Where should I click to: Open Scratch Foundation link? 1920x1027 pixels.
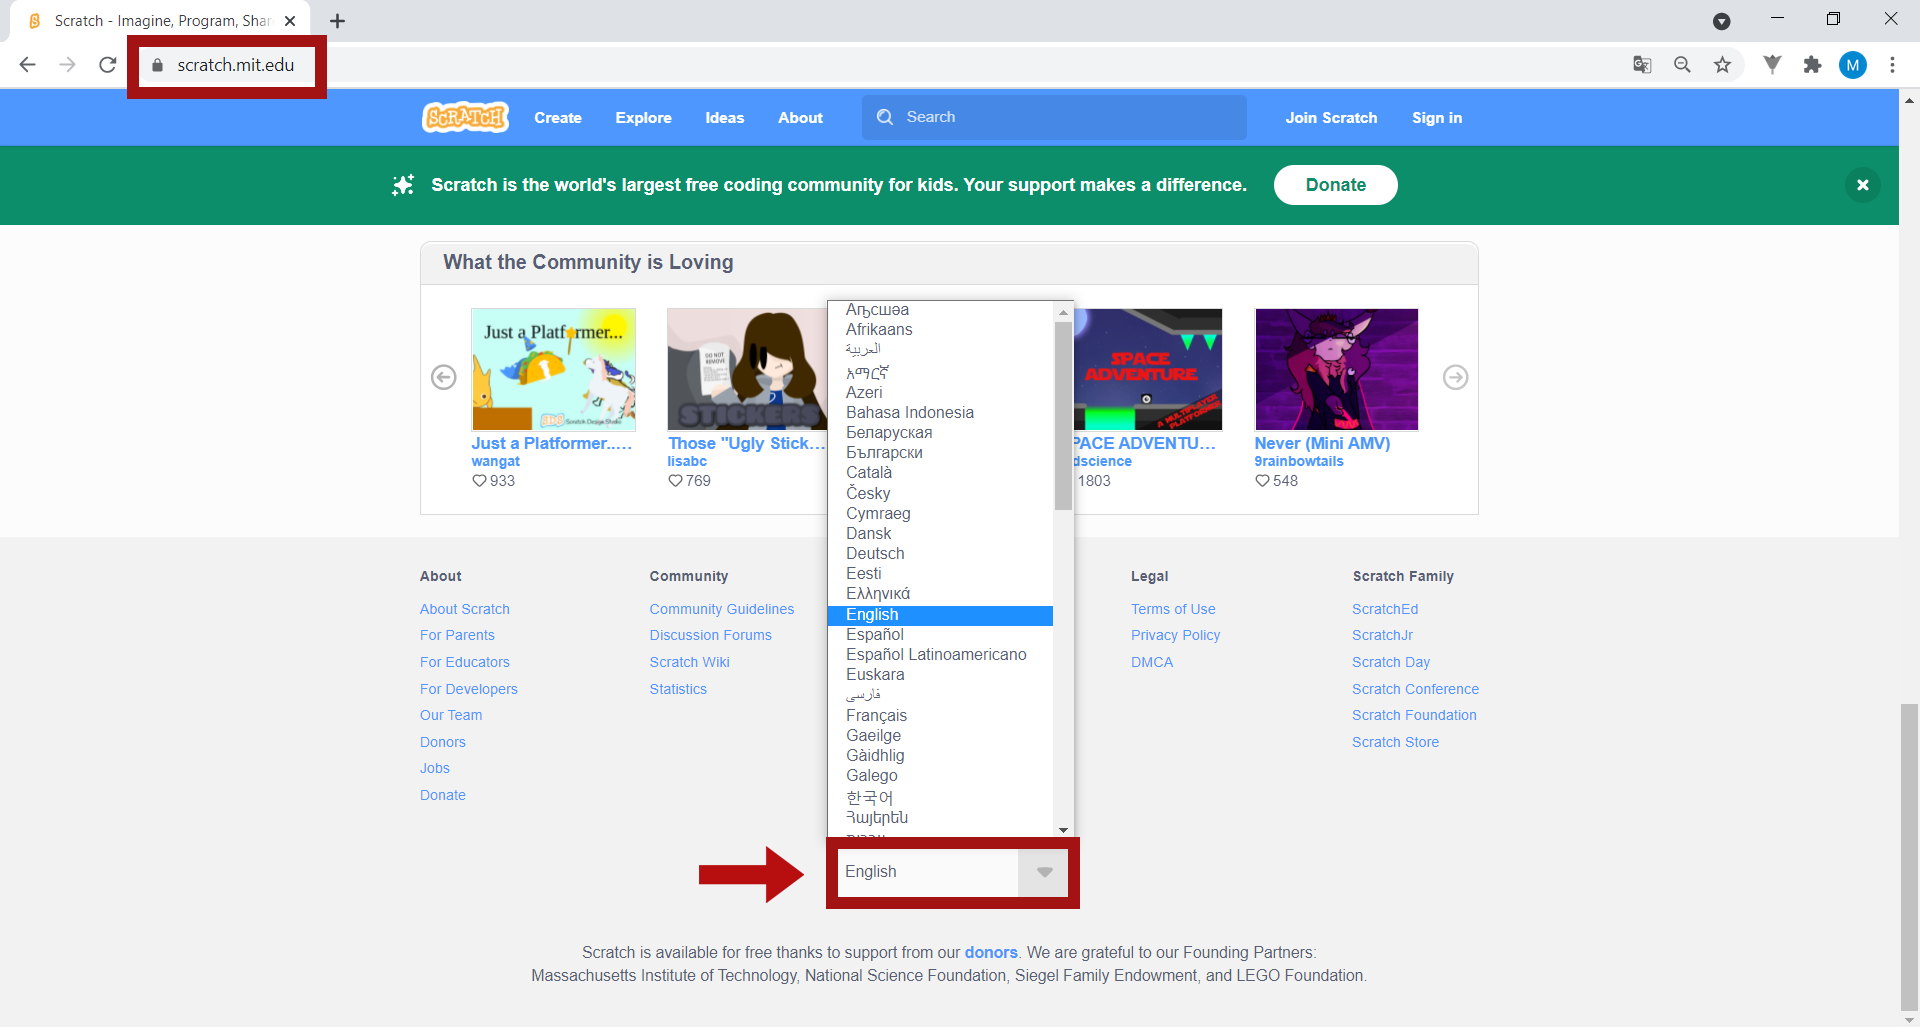coord(1414,715)
